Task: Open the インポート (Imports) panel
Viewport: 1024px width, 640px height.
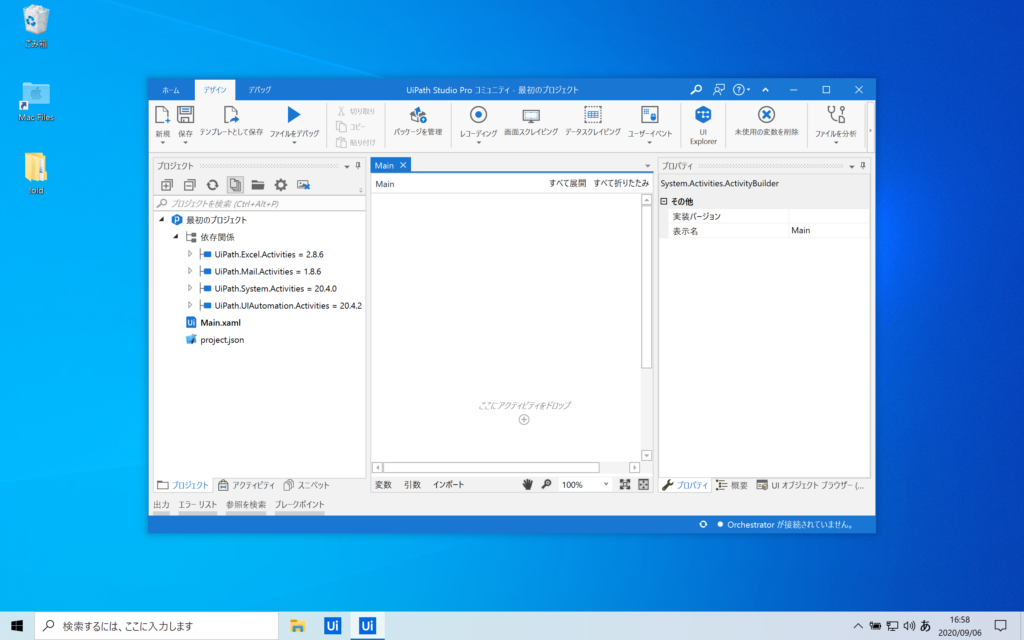Action: tap(448, 485)
